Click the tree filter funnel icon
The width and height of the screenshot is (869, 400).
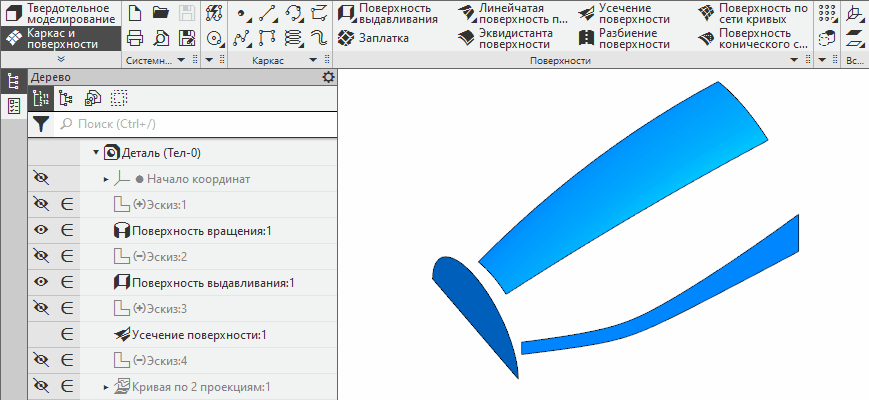40,124
